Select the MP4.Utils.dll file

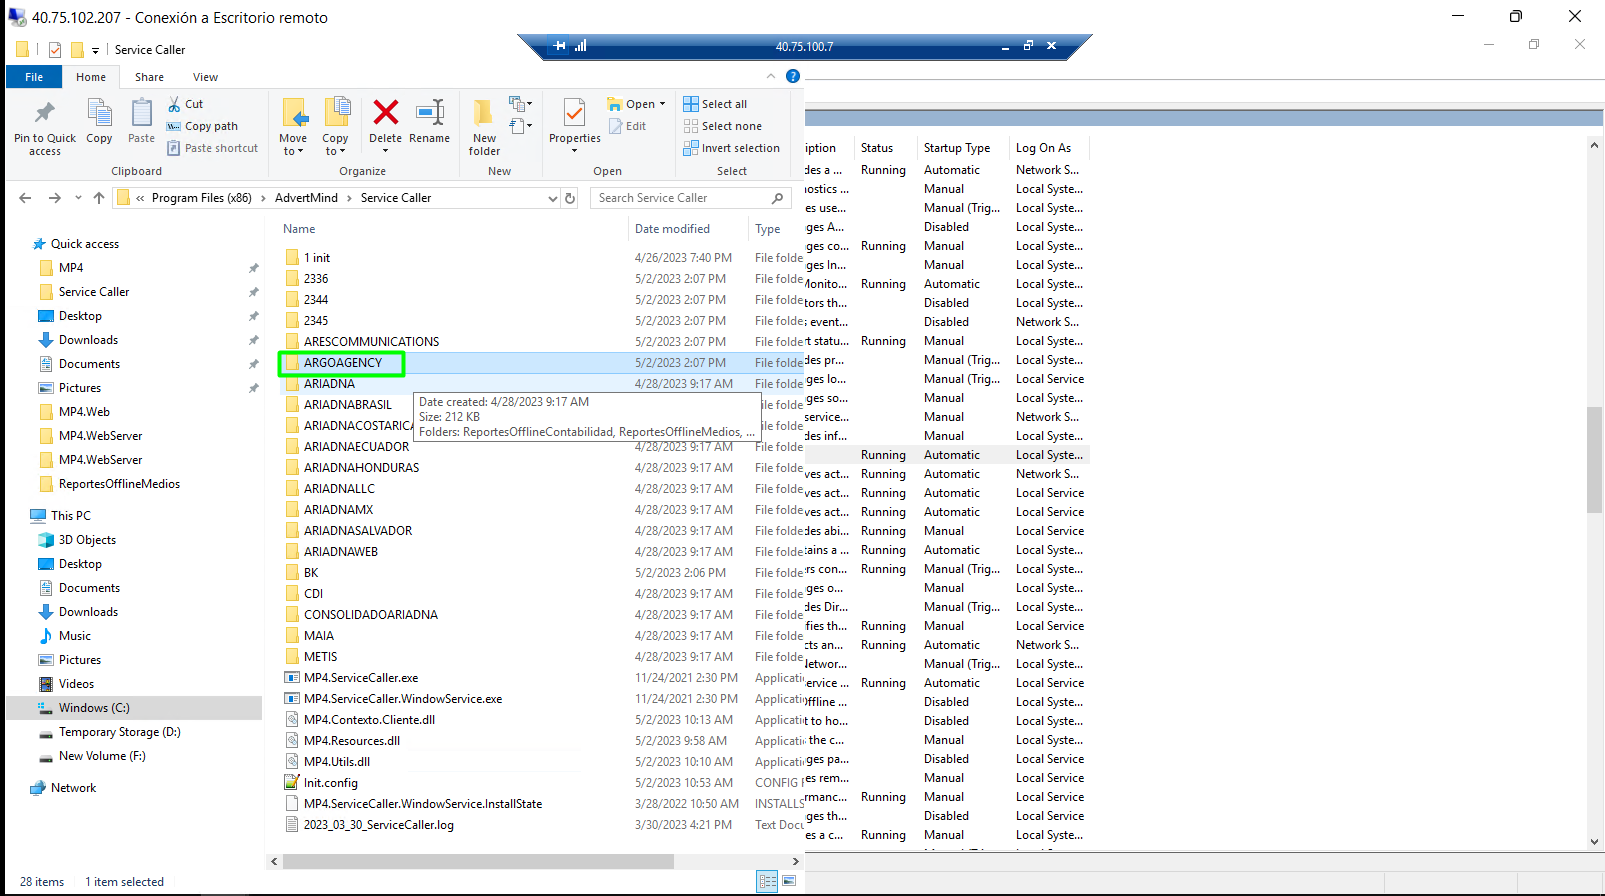point(337,762)
